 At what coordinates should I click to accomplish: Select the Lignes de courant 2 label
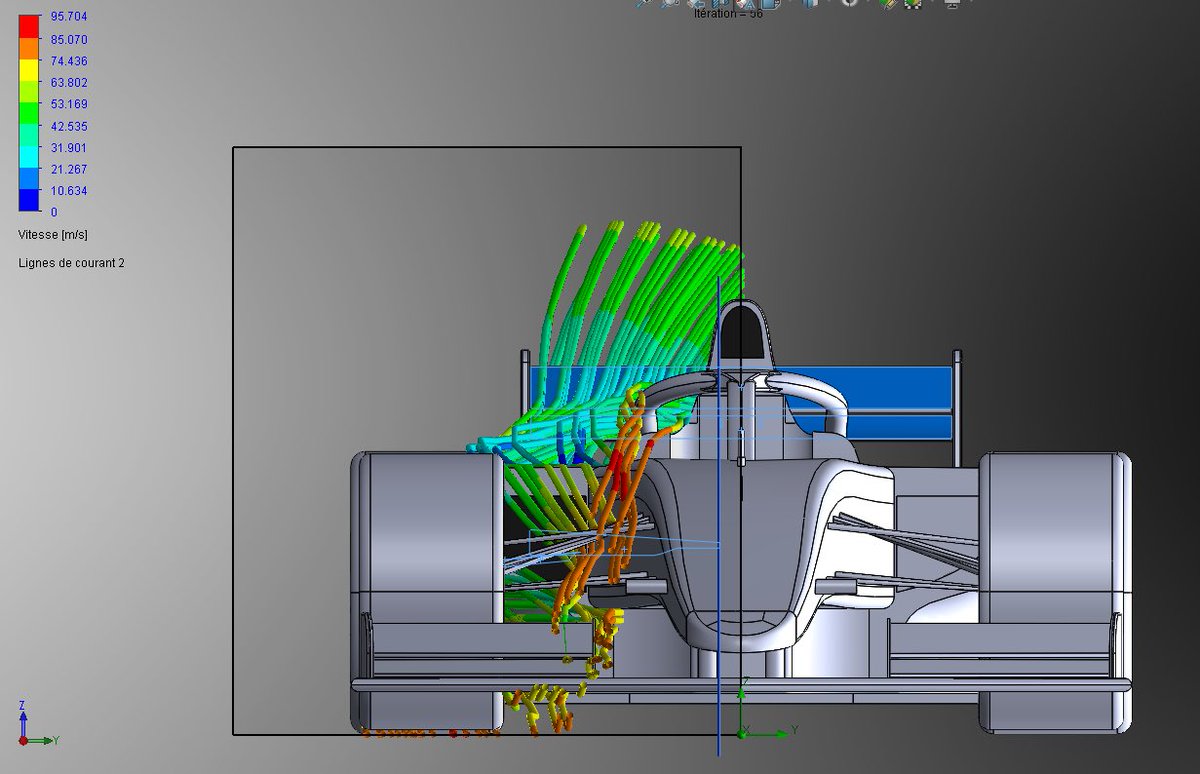pyautogui.click(x=71, y=263)
